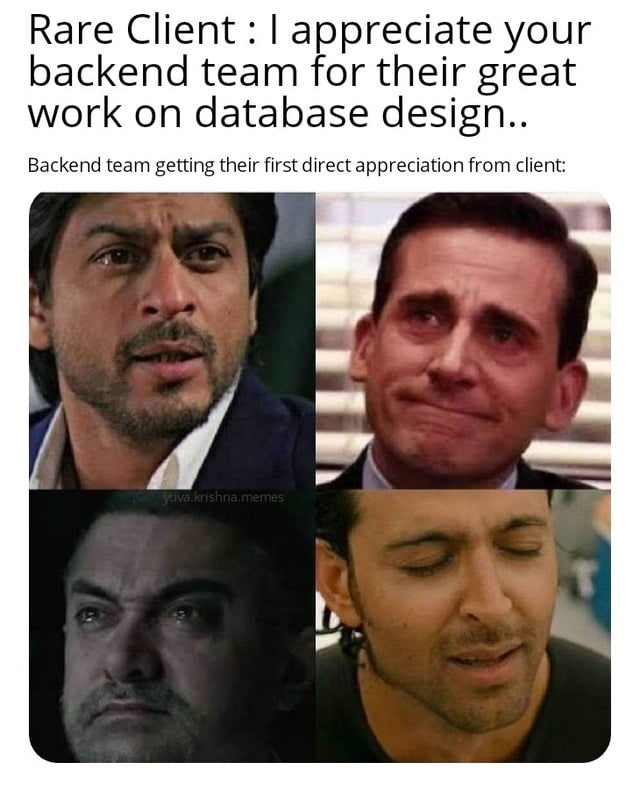The image size is (640, 791).
Task: Open the dark bottom-left gray-bearded man photo
Action: (172, 626)
